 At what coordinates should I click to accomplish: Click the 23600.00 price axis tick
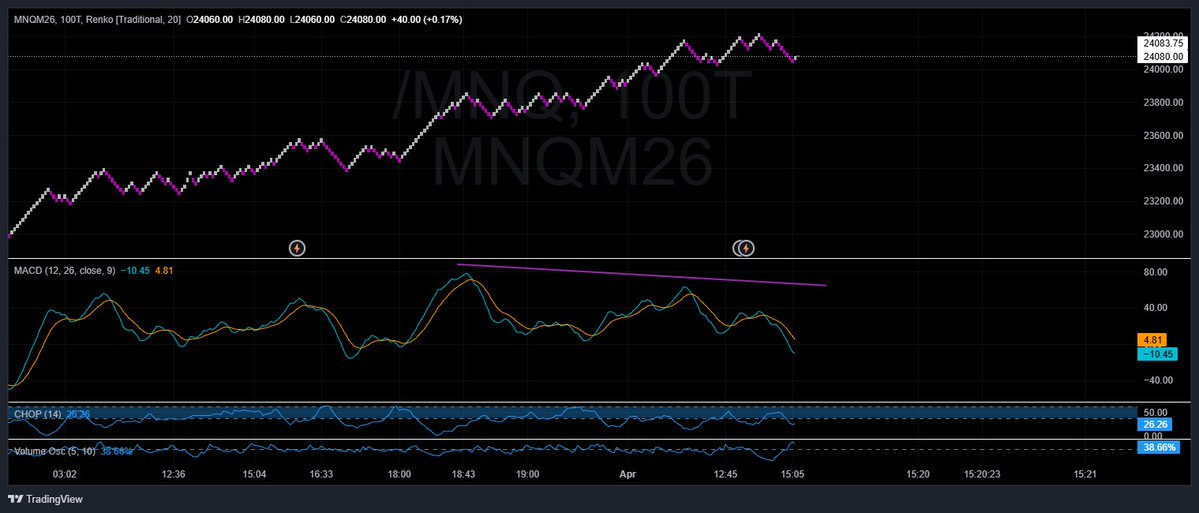click(1163, 135)
